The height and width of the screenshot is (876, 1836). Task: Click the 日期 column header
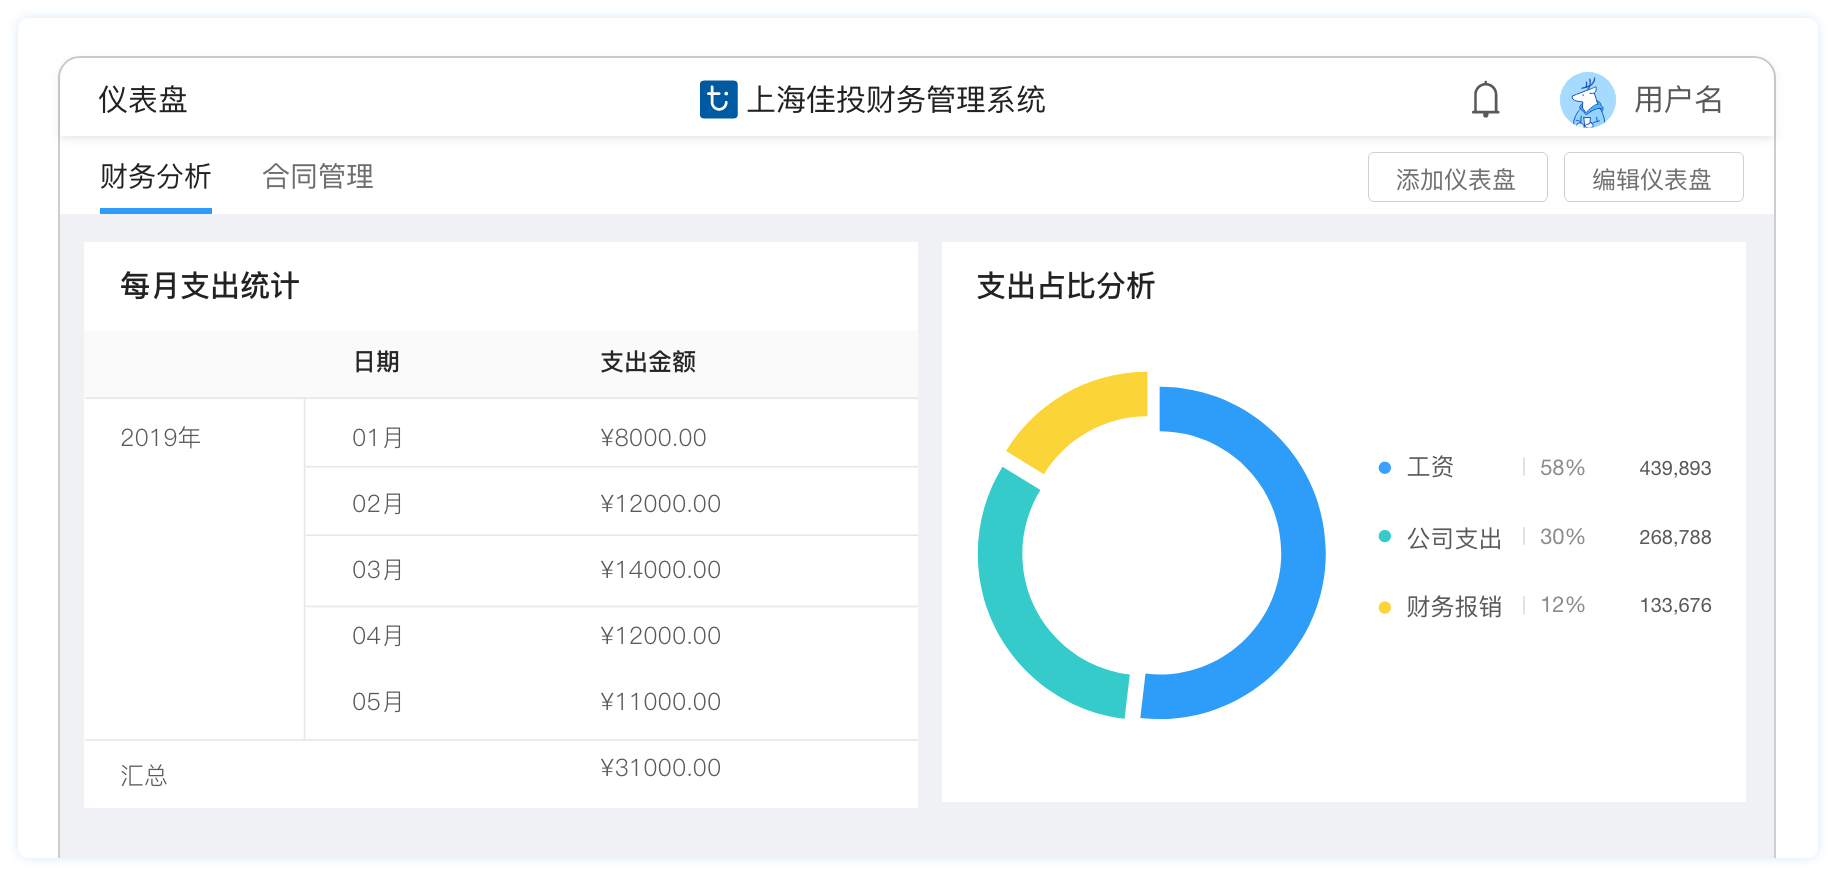pos(377,362)
